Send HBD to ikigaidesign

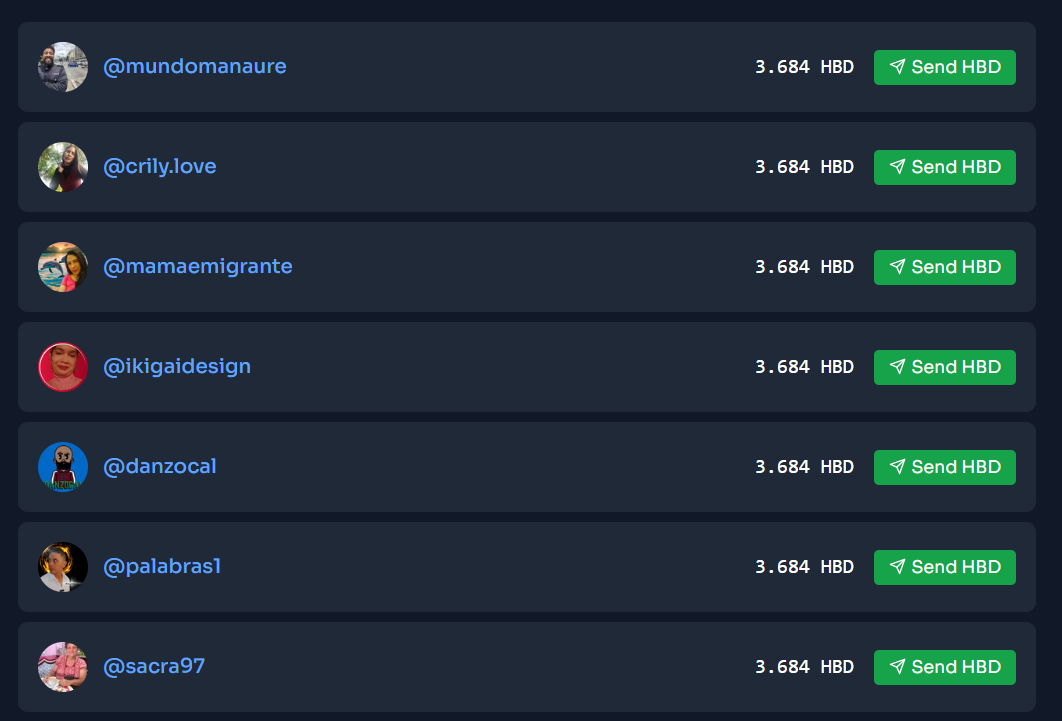tap(944, 367)
